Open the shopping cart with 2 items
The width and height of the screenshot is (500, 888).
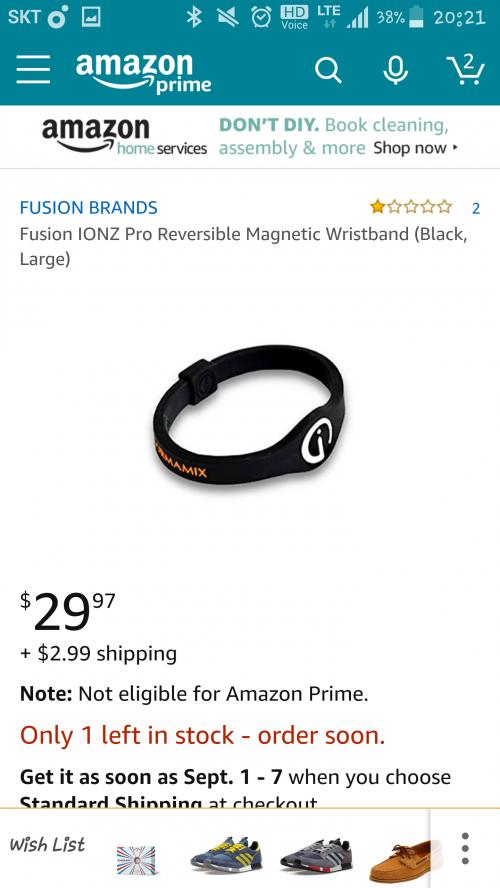pyautogui.click(x=465, y=70)
